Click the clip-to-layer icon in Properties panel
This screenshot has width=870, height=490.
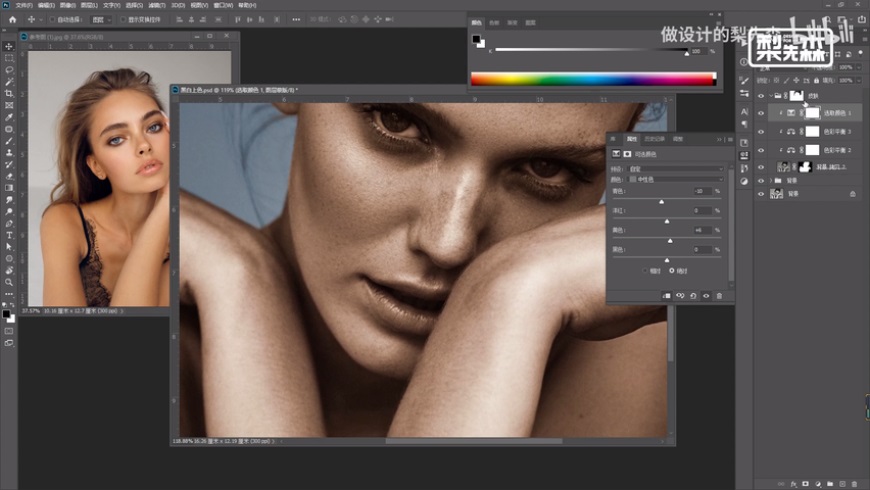click(x=666, y=296)
